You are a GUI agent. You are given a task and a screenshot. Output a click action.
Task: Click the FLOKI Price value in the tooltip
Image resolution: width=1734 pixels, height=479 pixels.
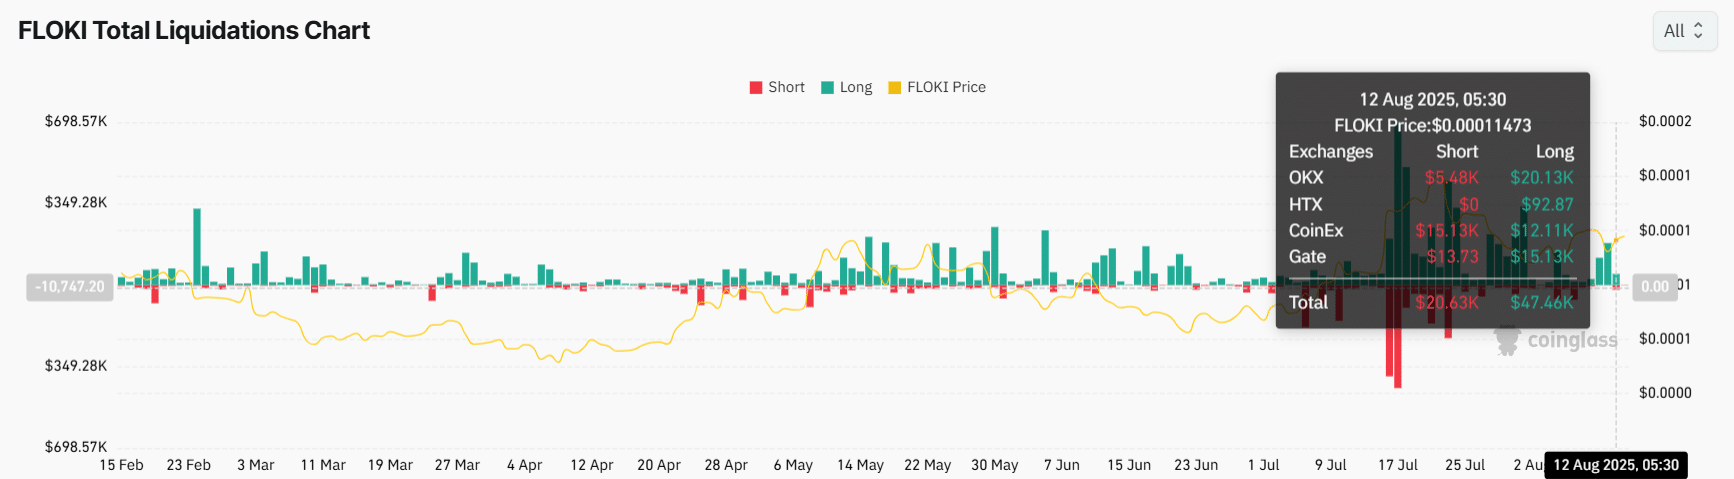1481,125
